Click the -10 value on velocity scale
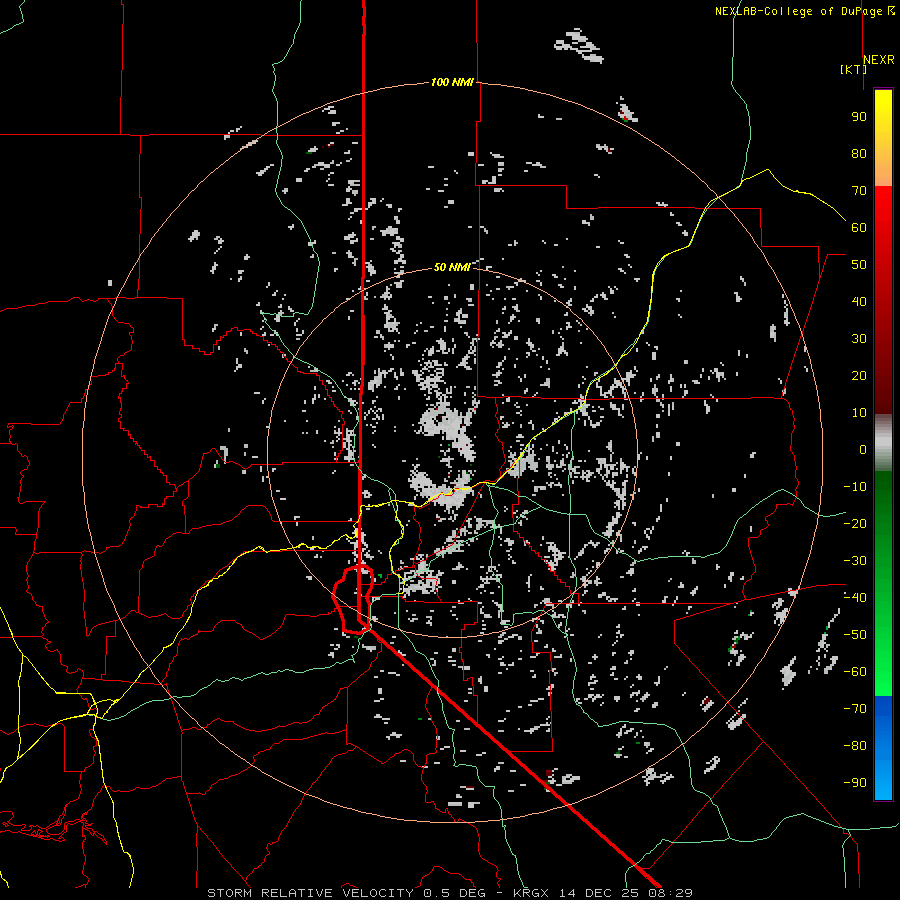 [x=855, y=487]
